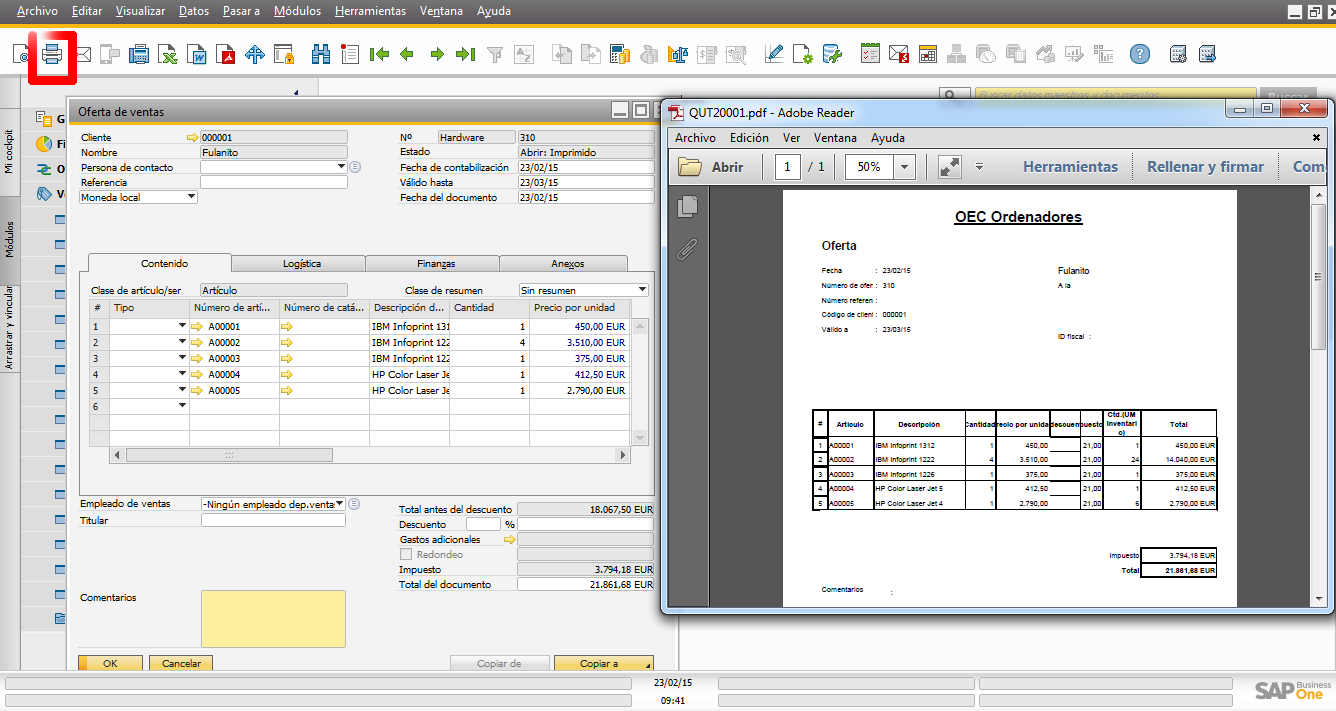Open the Copiar a dropdown button

pyautogui.click(x=604, y=663)
